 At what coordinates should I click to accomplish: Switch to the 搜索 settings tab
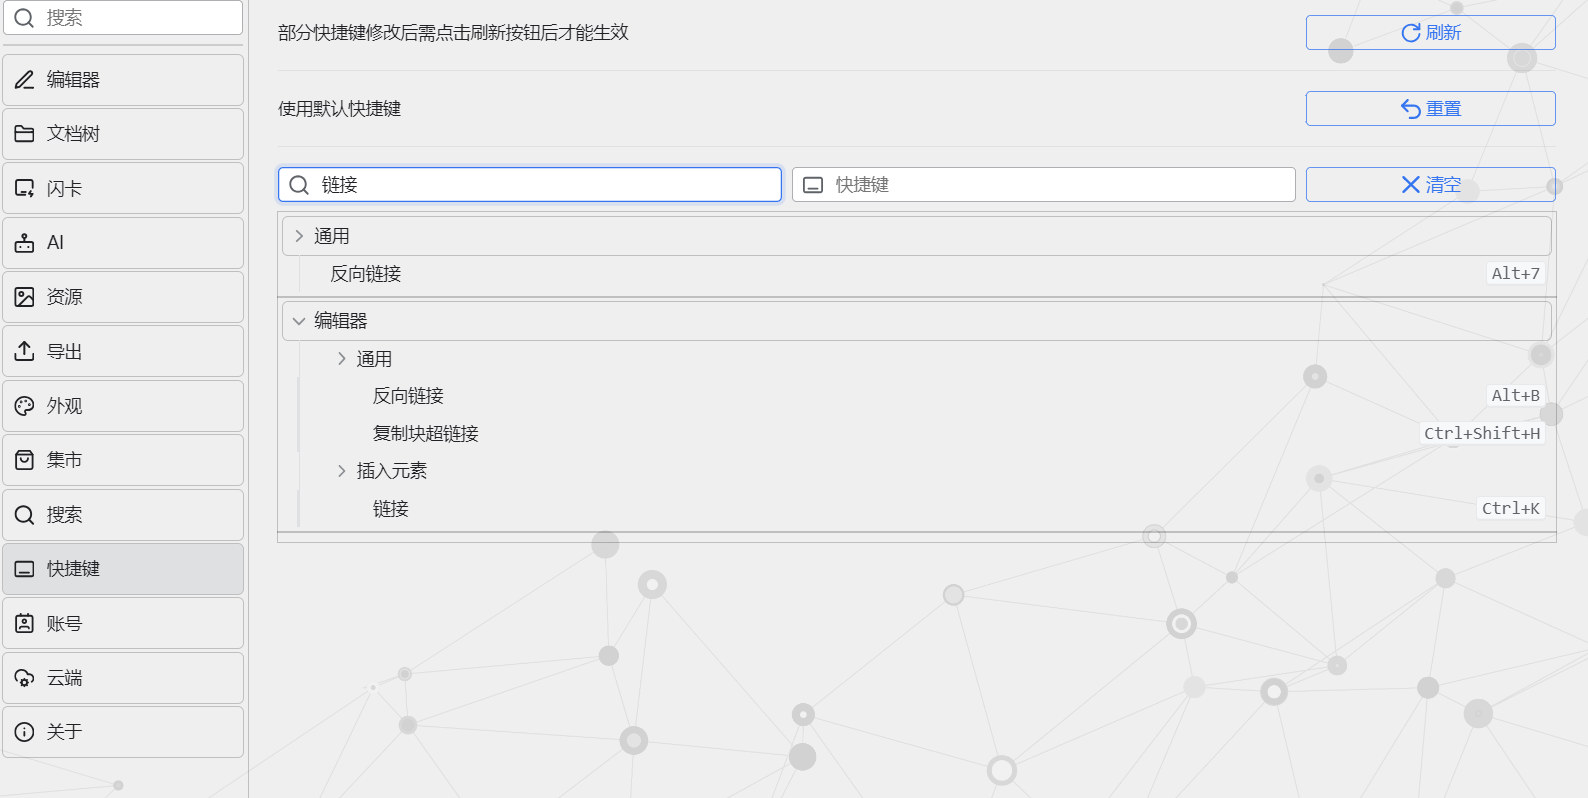tap(123, 515)
